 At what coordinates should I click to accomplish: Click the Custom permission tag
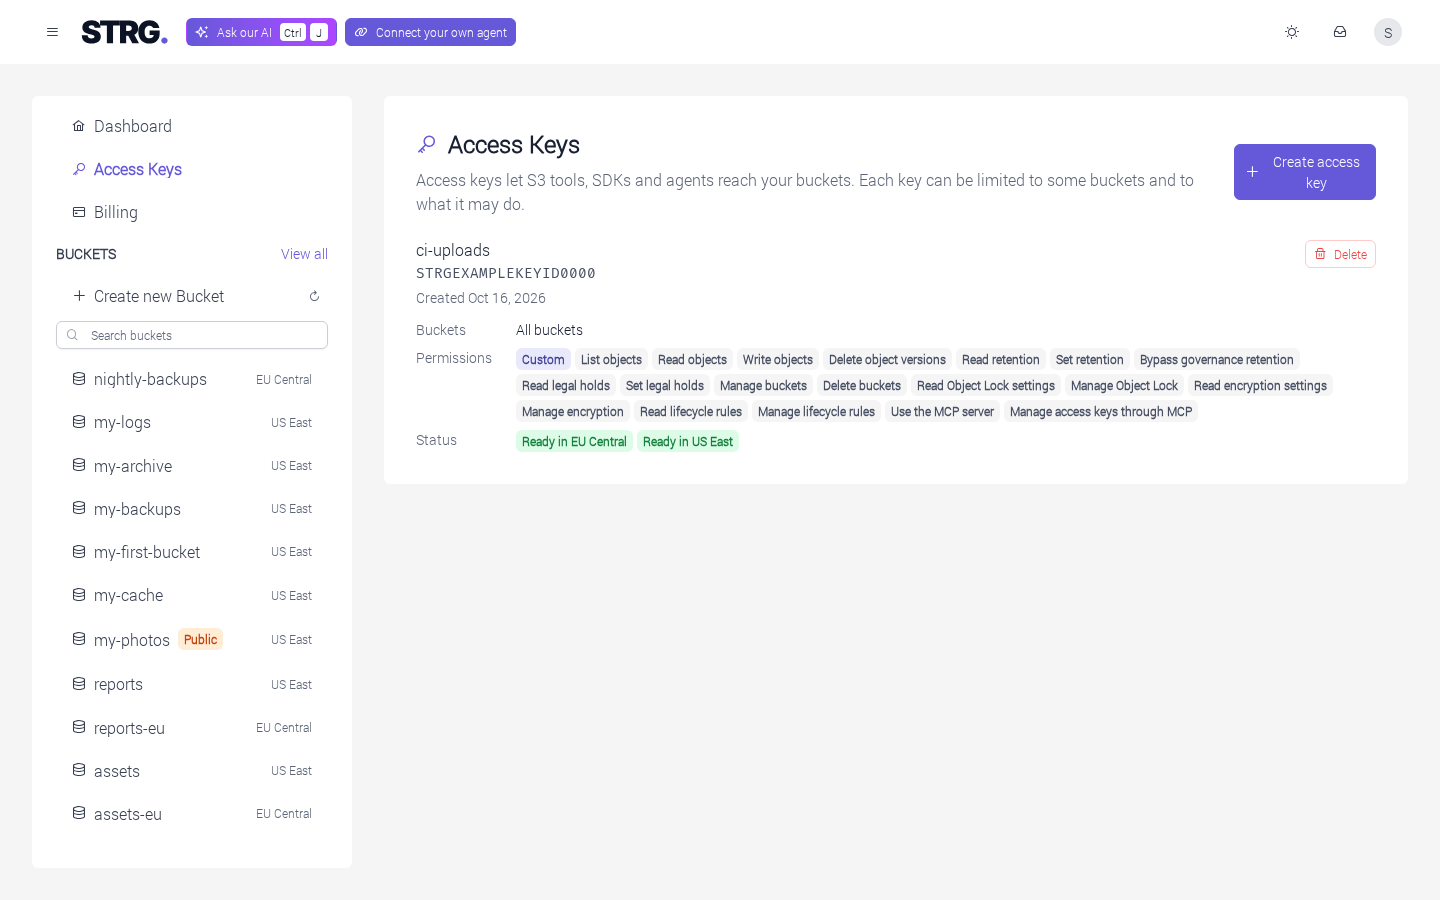click(543, 359)
